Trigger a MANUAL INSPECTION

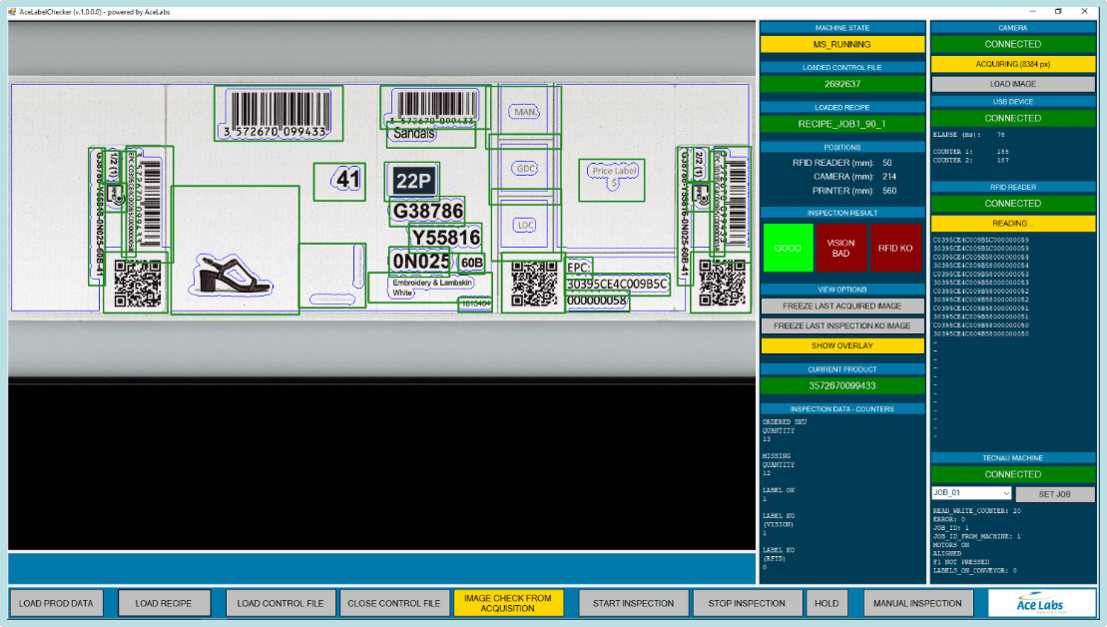pyautogui.click(x=917, y=603)
